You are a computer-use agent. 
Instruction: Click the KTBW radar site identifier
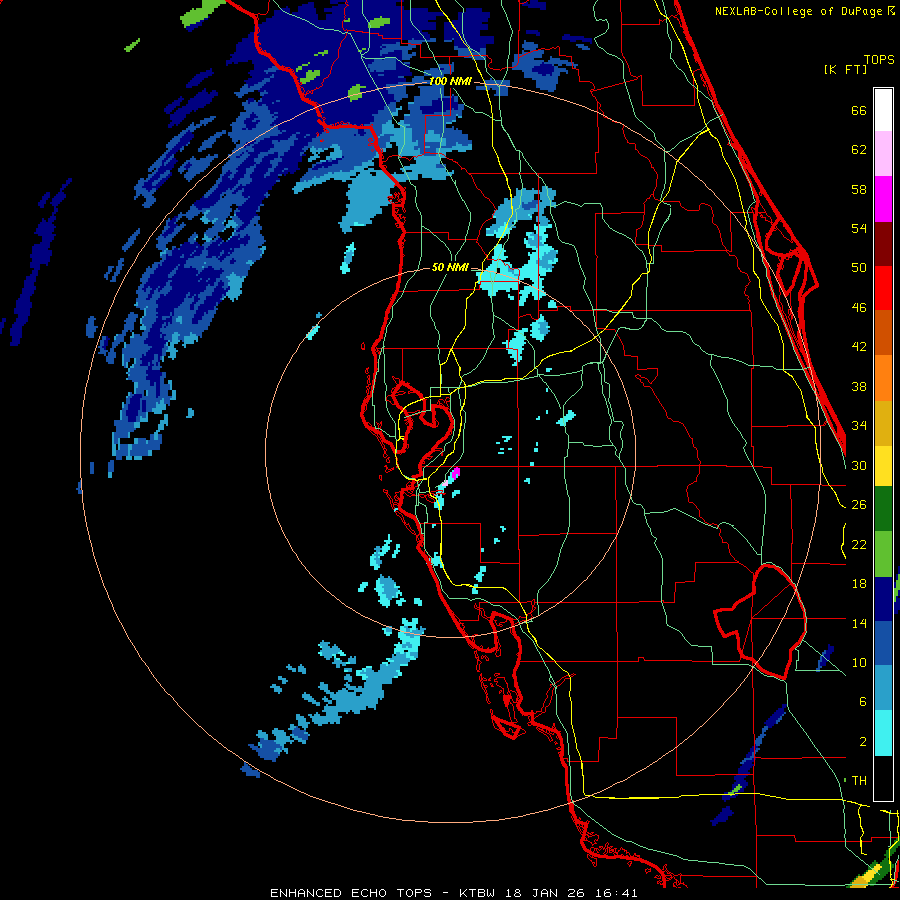(476, 893)
